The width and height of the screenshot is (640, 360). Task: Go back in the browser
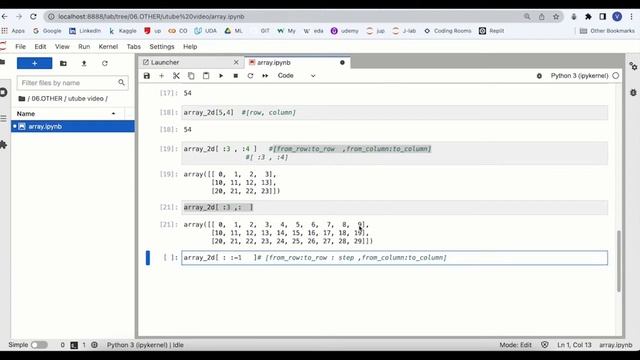pos(4,17)
